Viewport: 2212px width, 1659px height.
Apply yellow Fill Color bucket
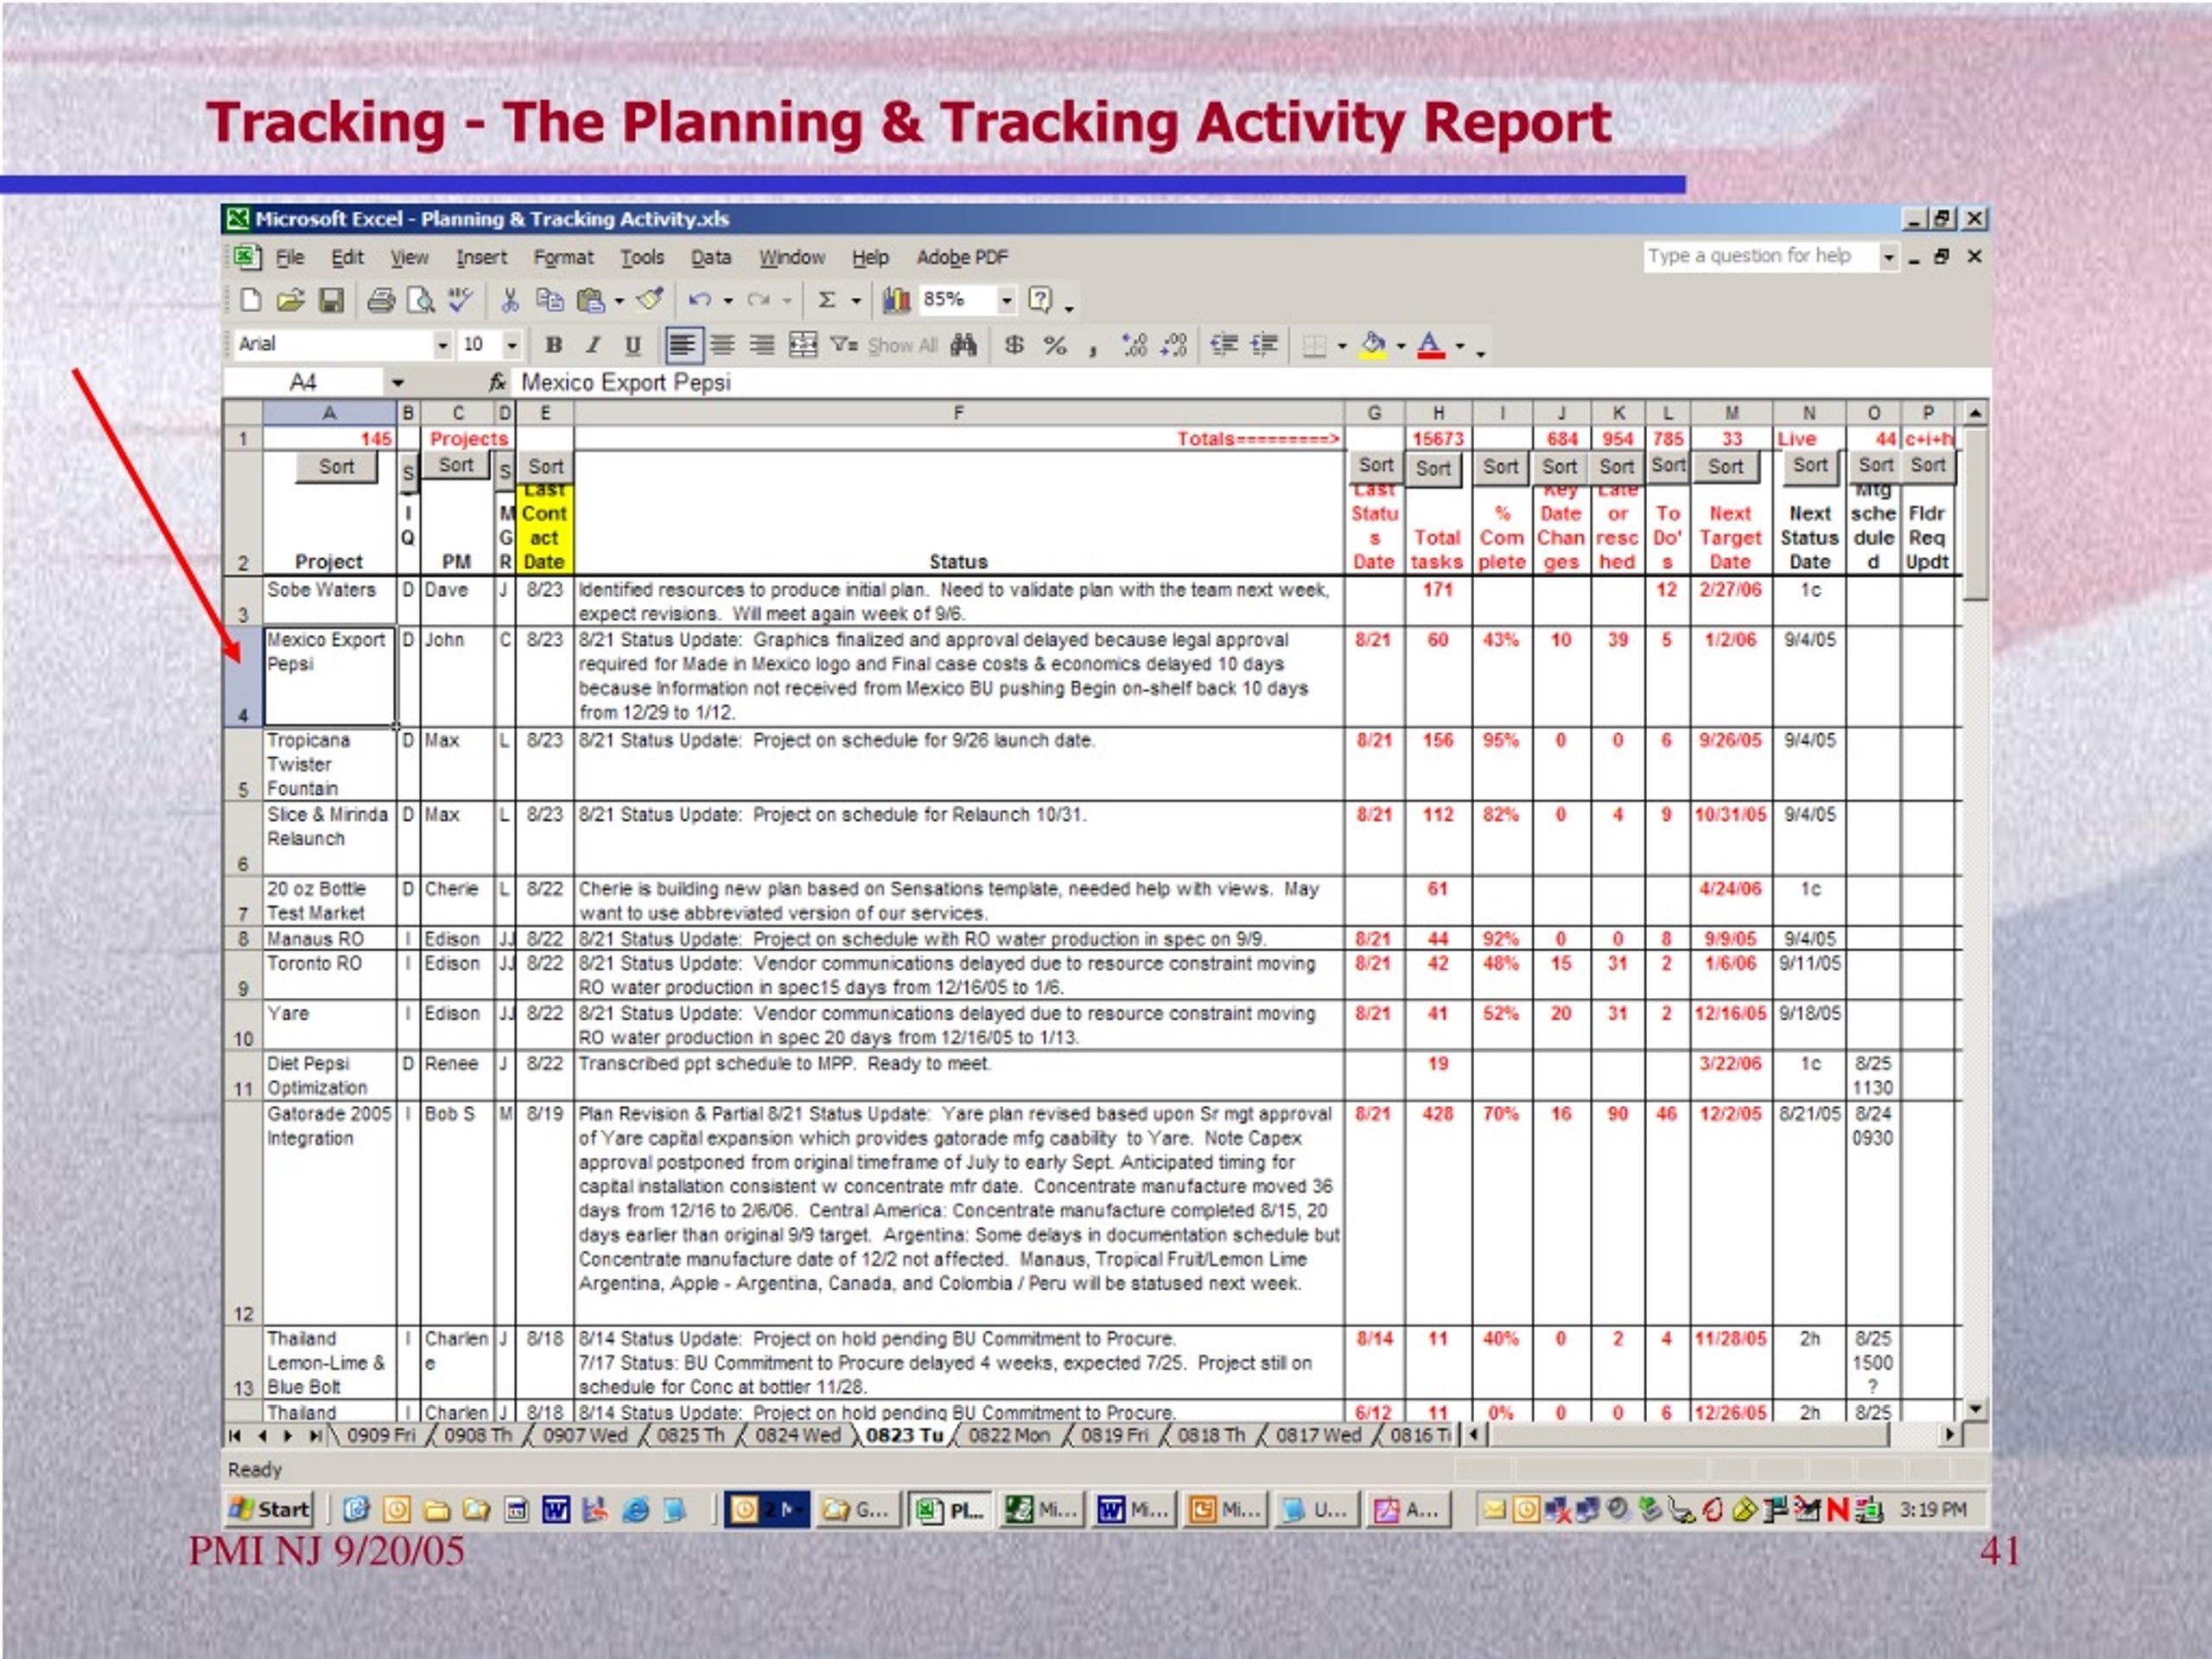point(1375,345)
